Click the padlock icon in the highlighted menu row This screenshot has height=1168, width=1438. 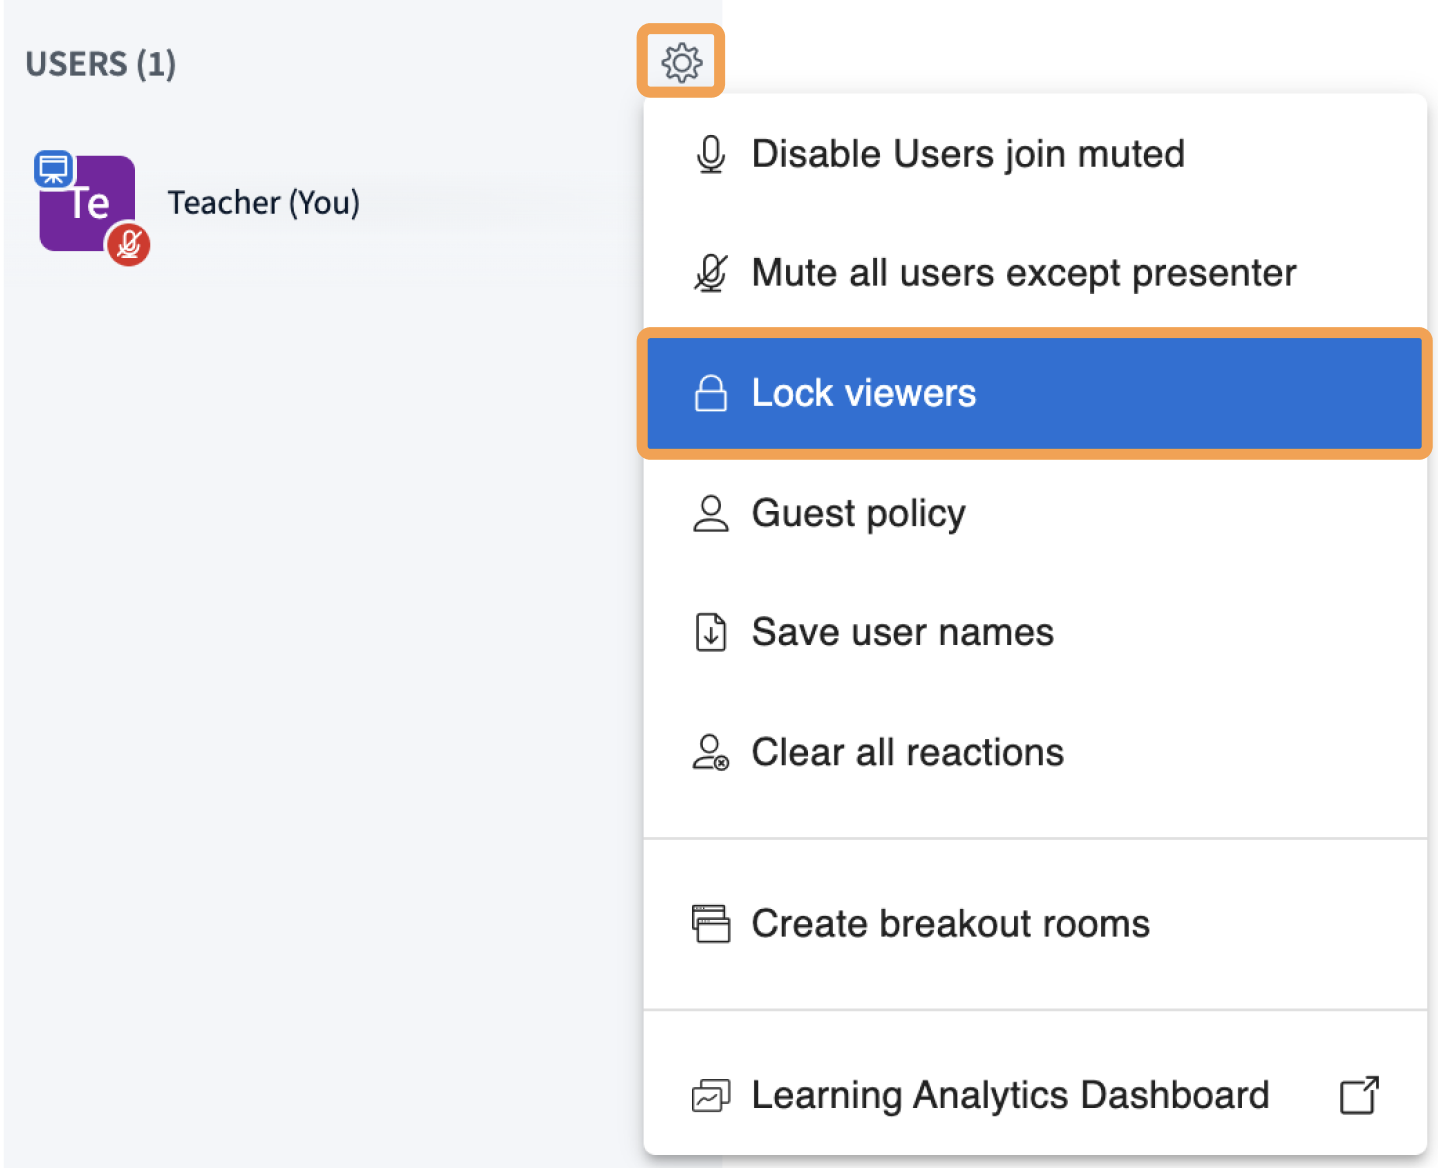click(711, 394)
